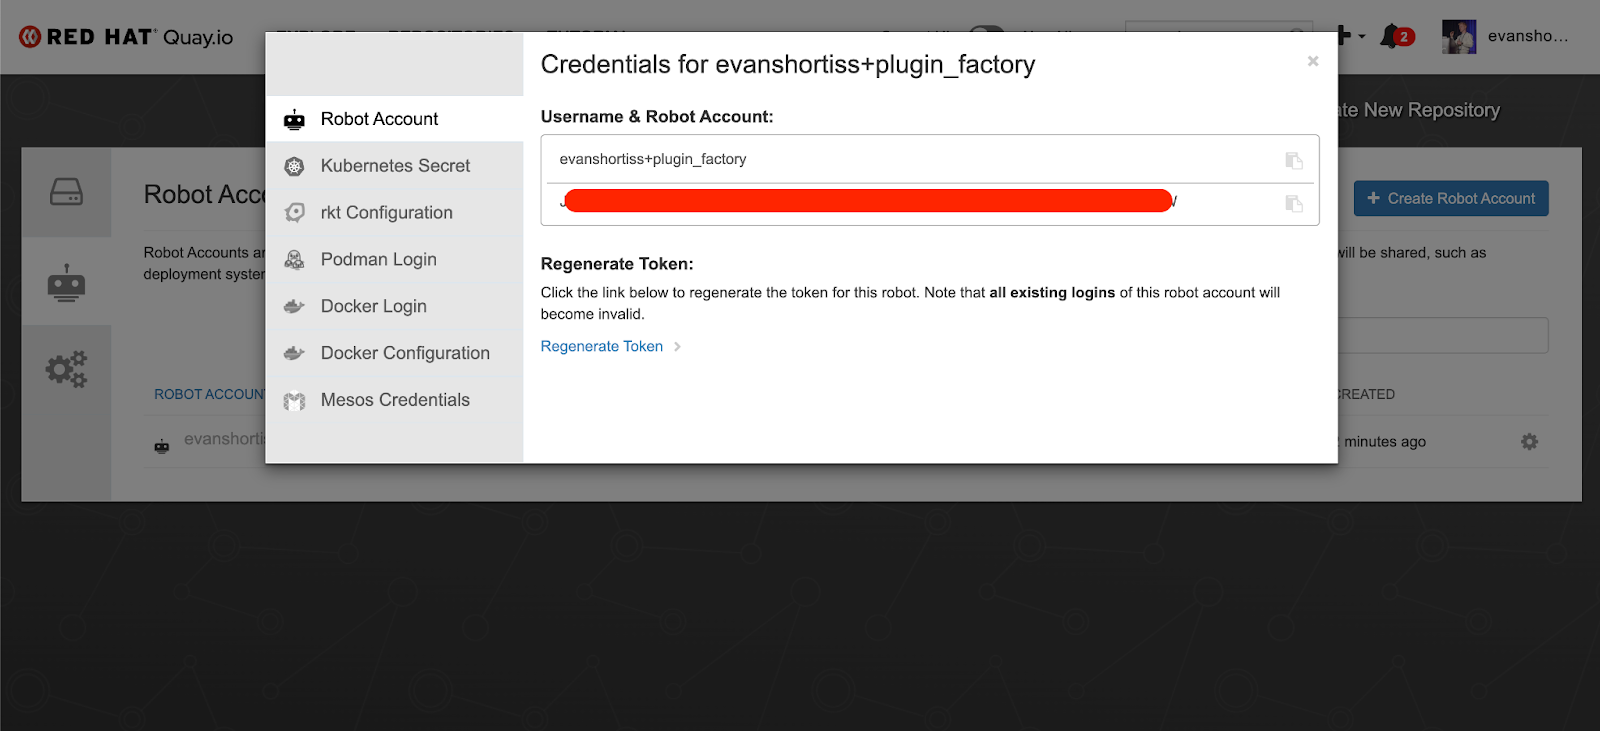Open organization settings via the gears icon
This screenshot has height=731, width=1600.
pyautogui.click(x=66, y=368)
